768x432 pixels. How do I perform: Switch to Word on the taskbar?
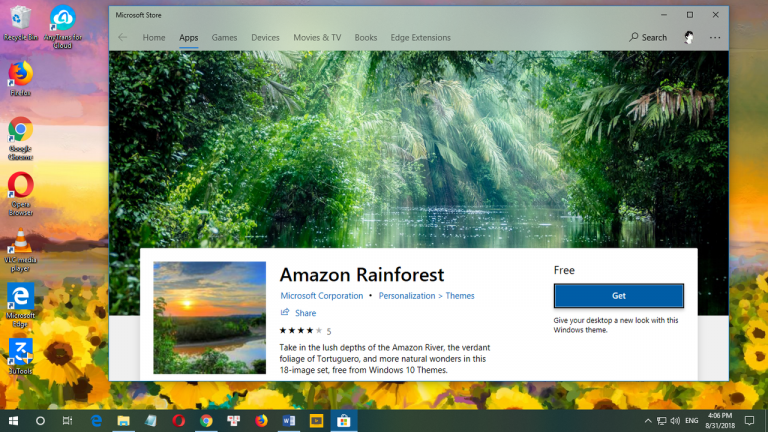[x=288, y=421]
